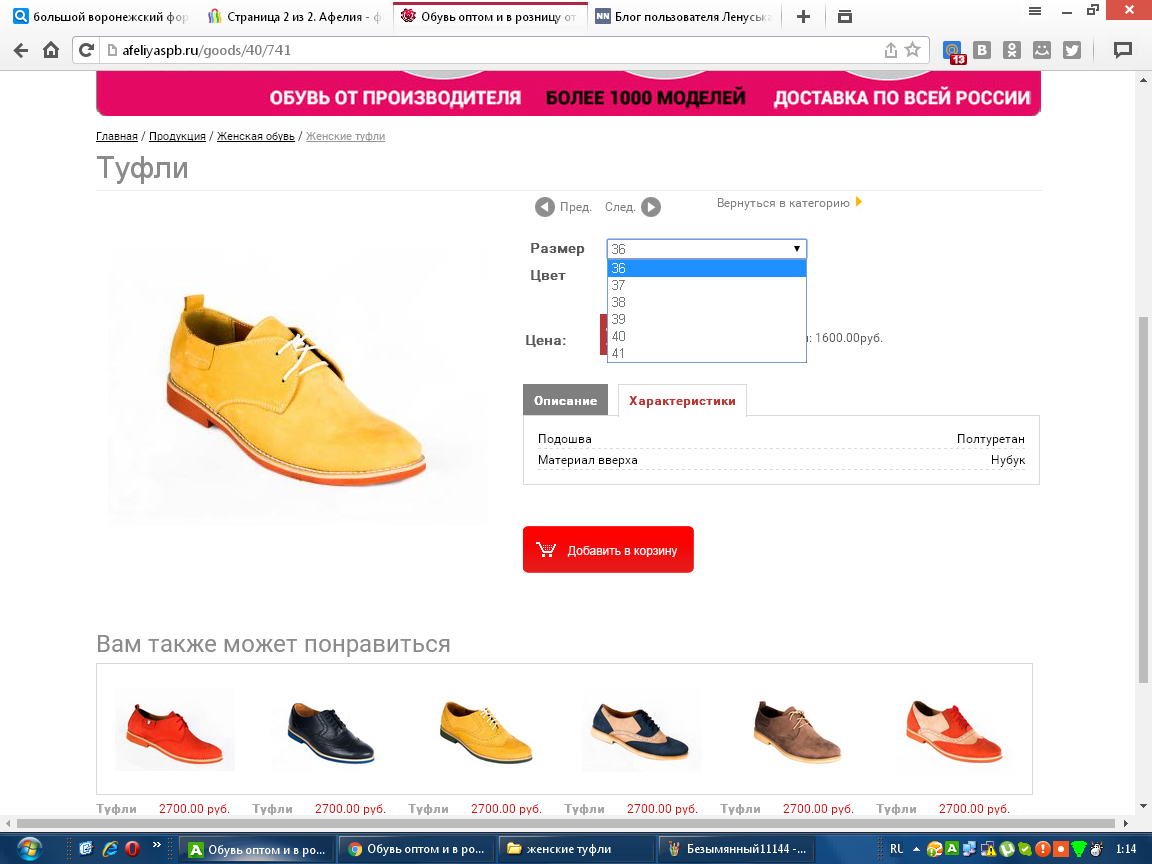Reload the page with the refresh icon

(87, 50)
